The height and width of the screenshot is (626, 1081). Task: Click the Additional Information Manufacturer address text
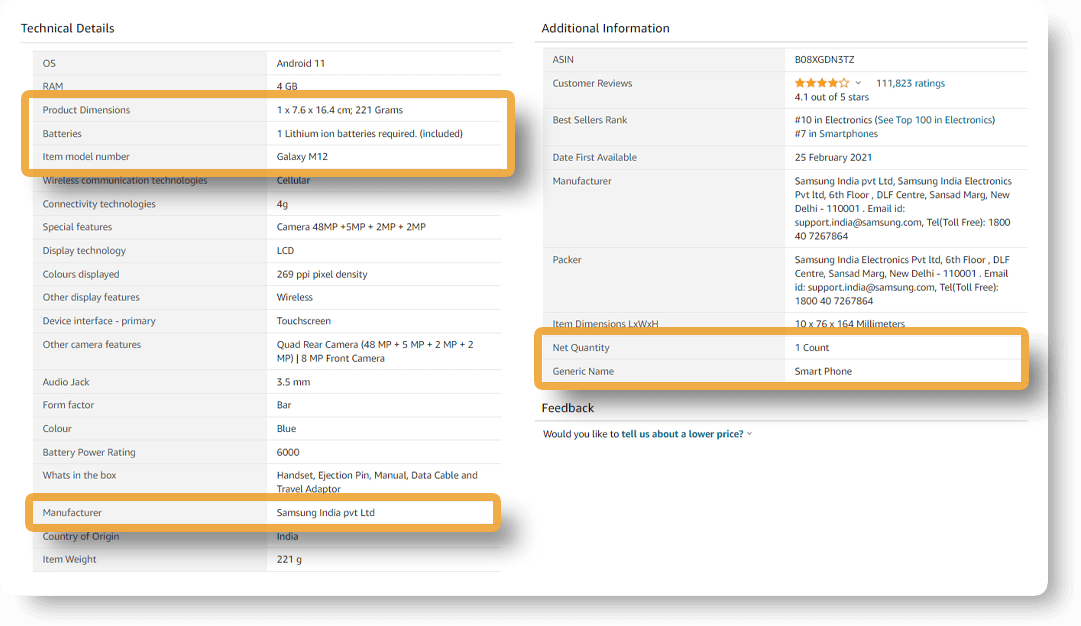903,209
